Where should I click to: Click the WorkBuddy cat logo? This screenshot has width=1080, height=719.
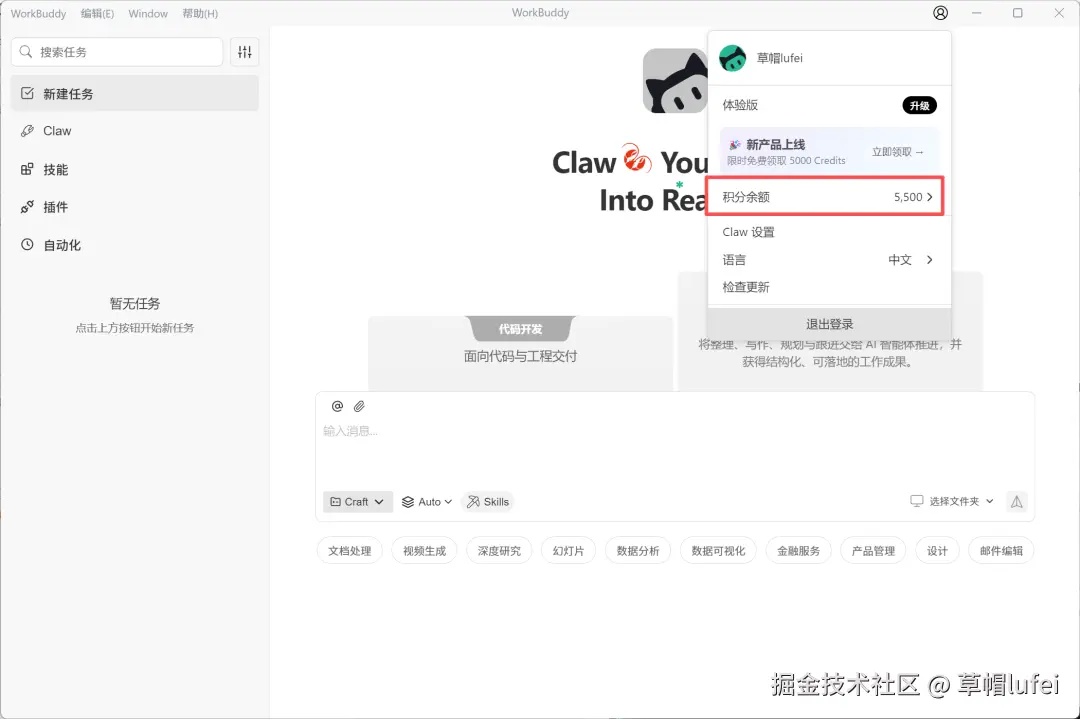[675, 81]
